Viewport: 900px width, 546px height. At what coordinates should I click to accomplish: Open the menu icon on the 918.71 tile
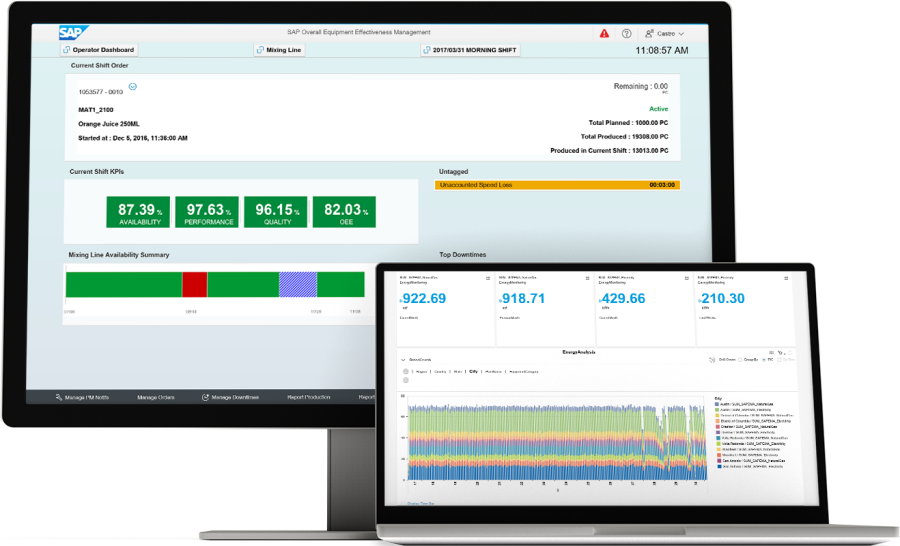tap(587, 278)
